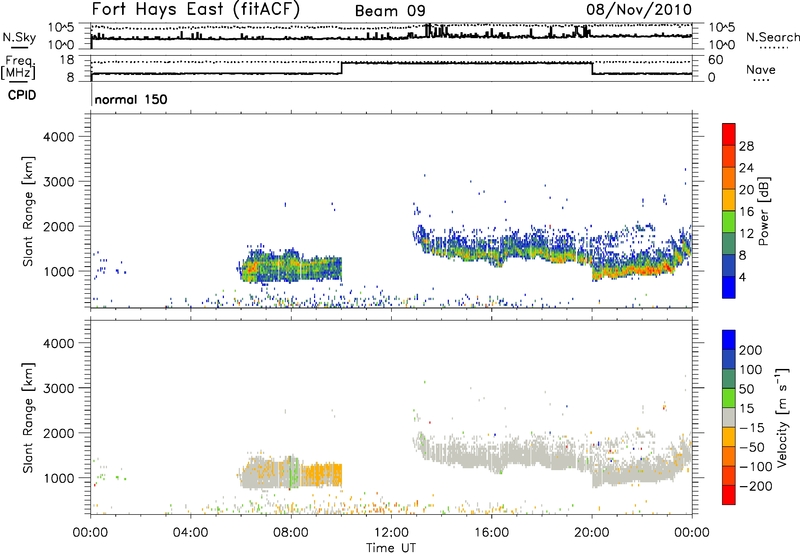This screenshot has width=800, height=554.
Task: Click the 'Beam 09' label
Action: click(390, 11)
